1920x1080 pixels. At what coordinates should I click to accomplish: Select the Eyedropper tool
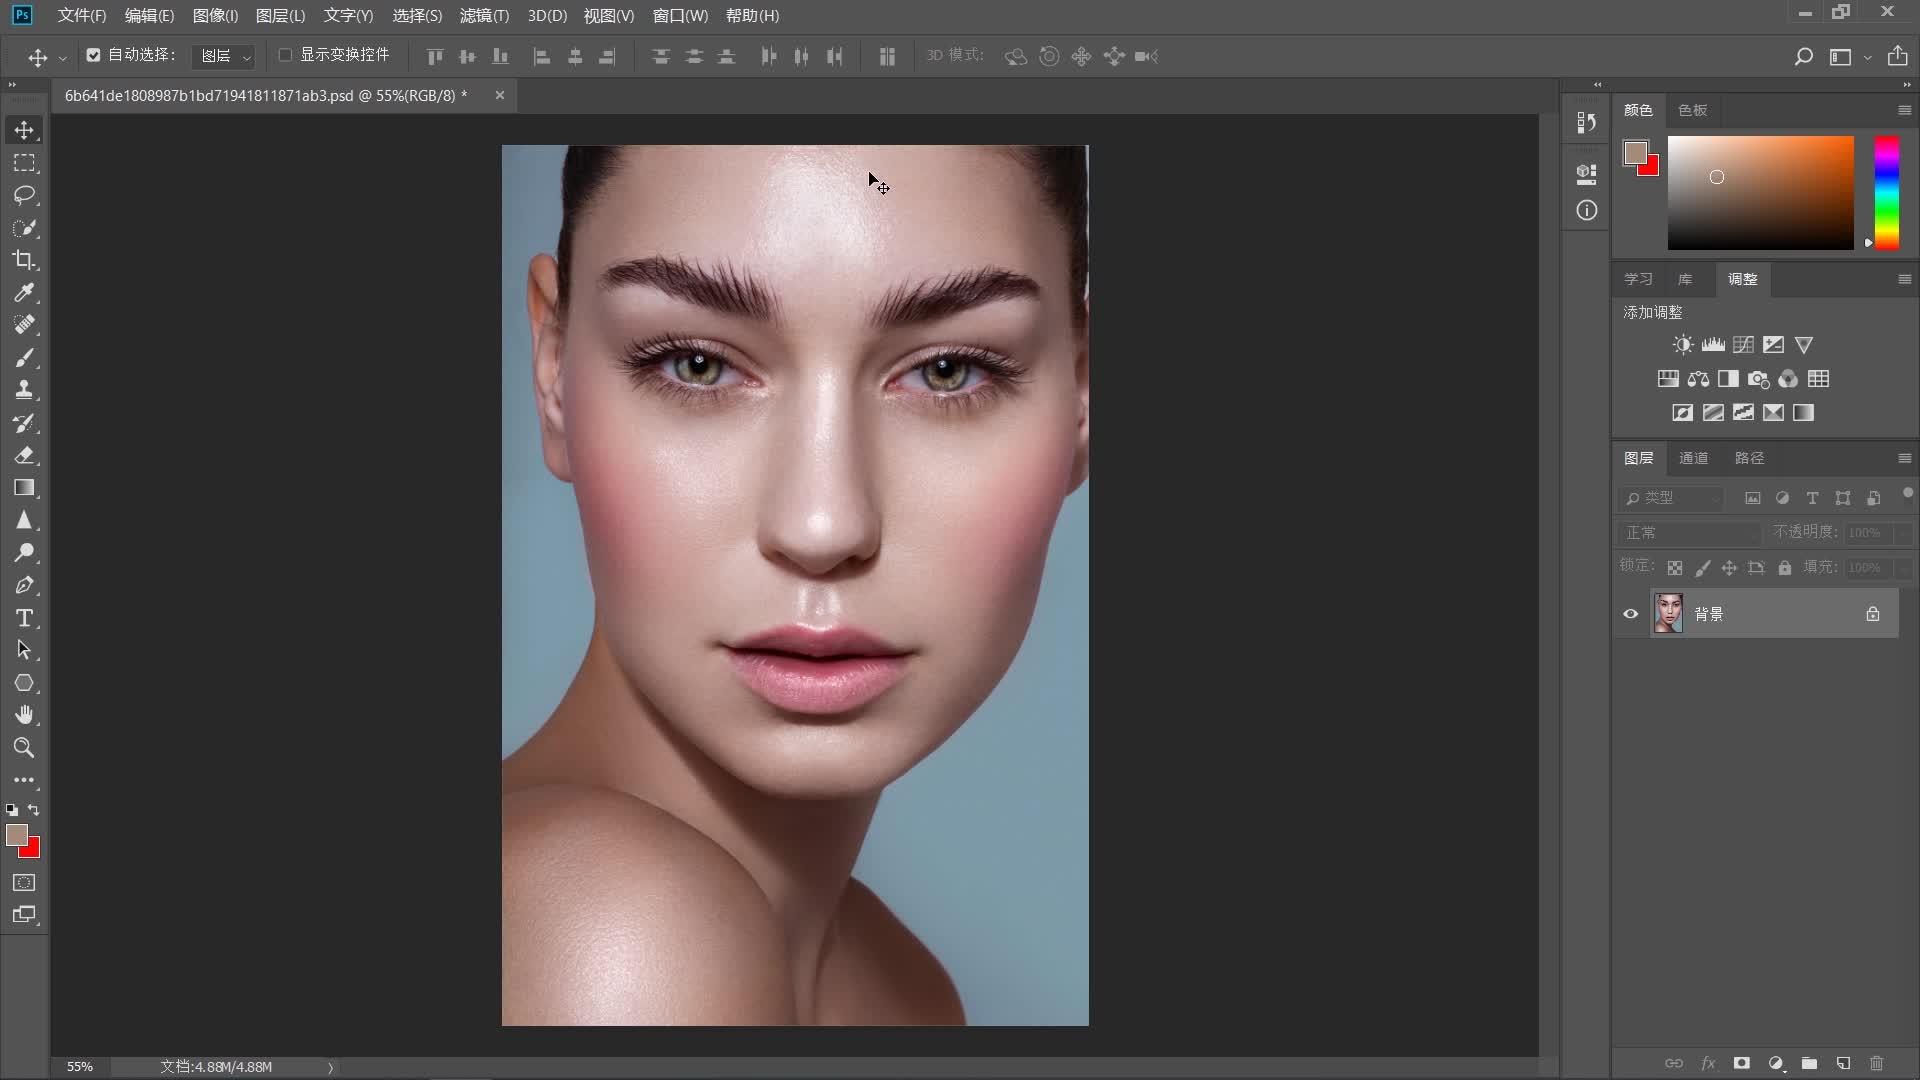coord(24,293)
